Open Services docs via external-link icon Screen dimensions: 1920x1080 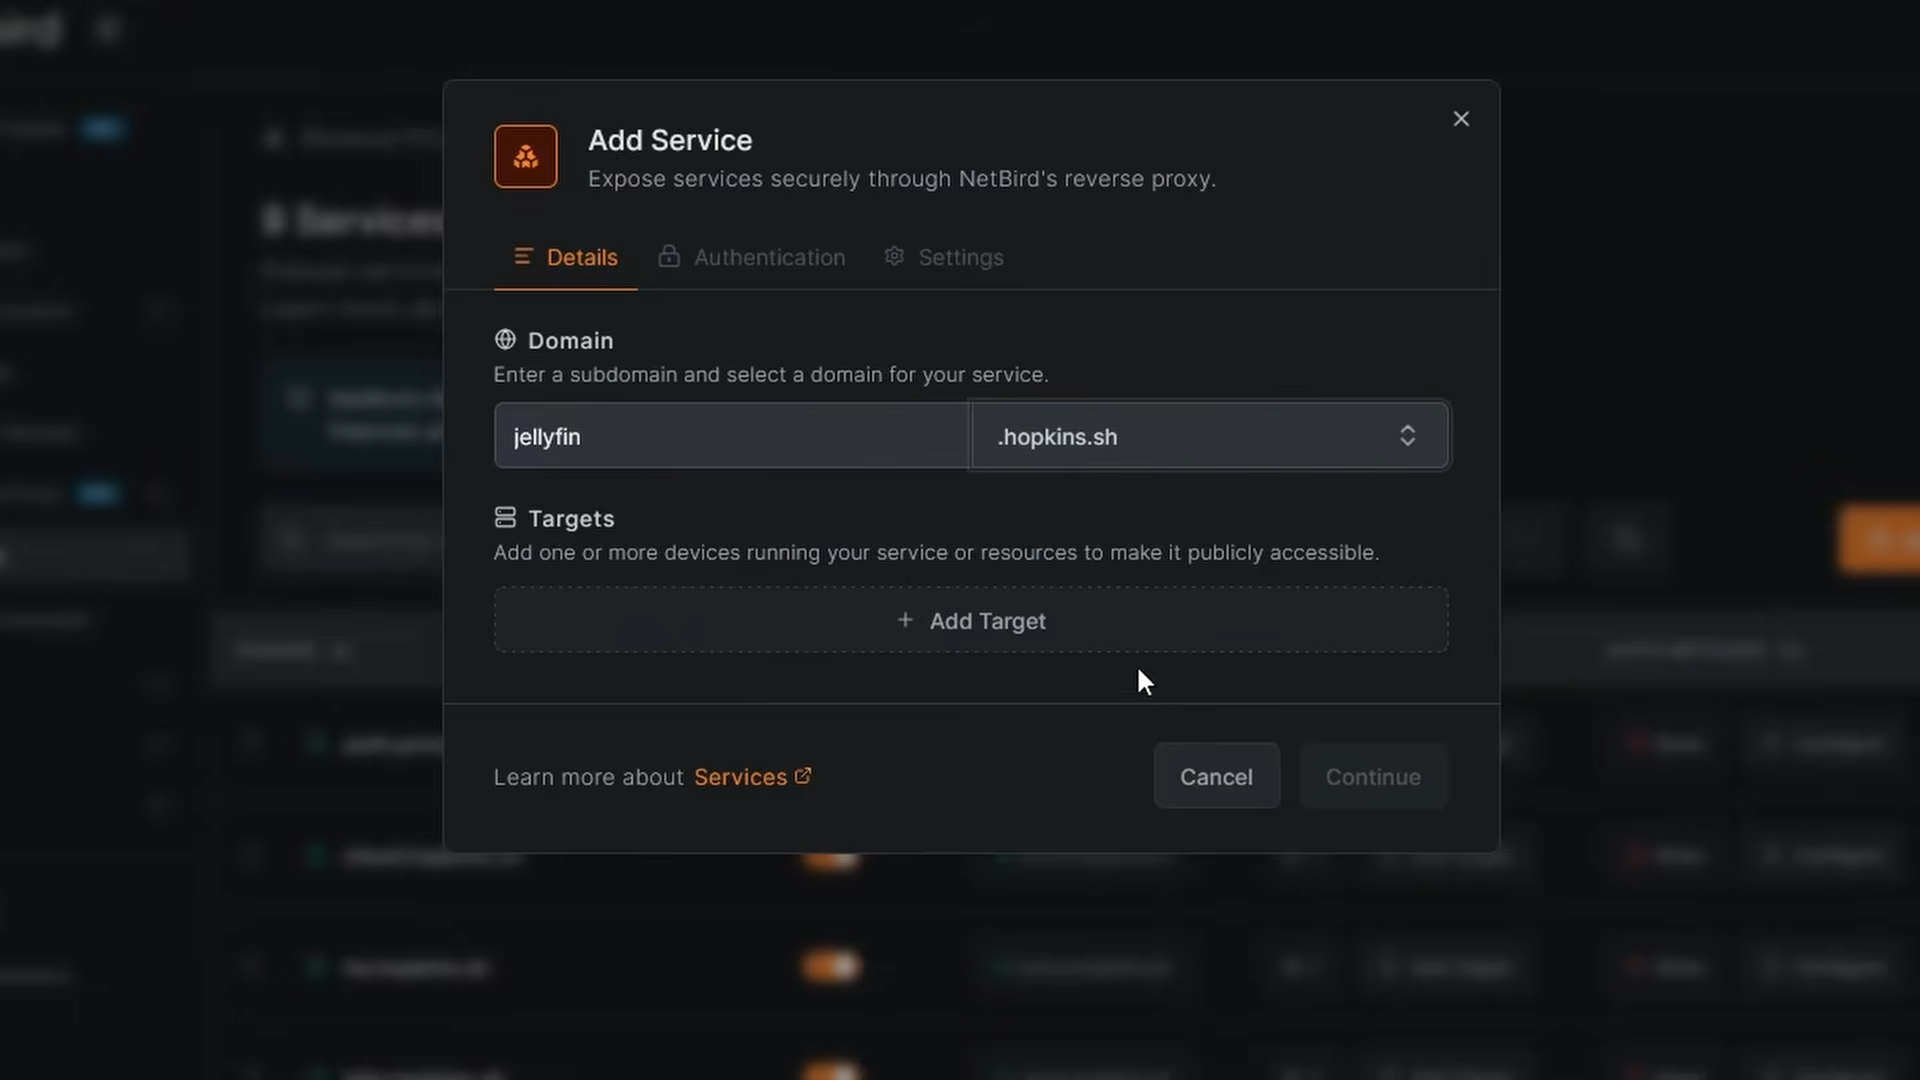tap(803, 775)
